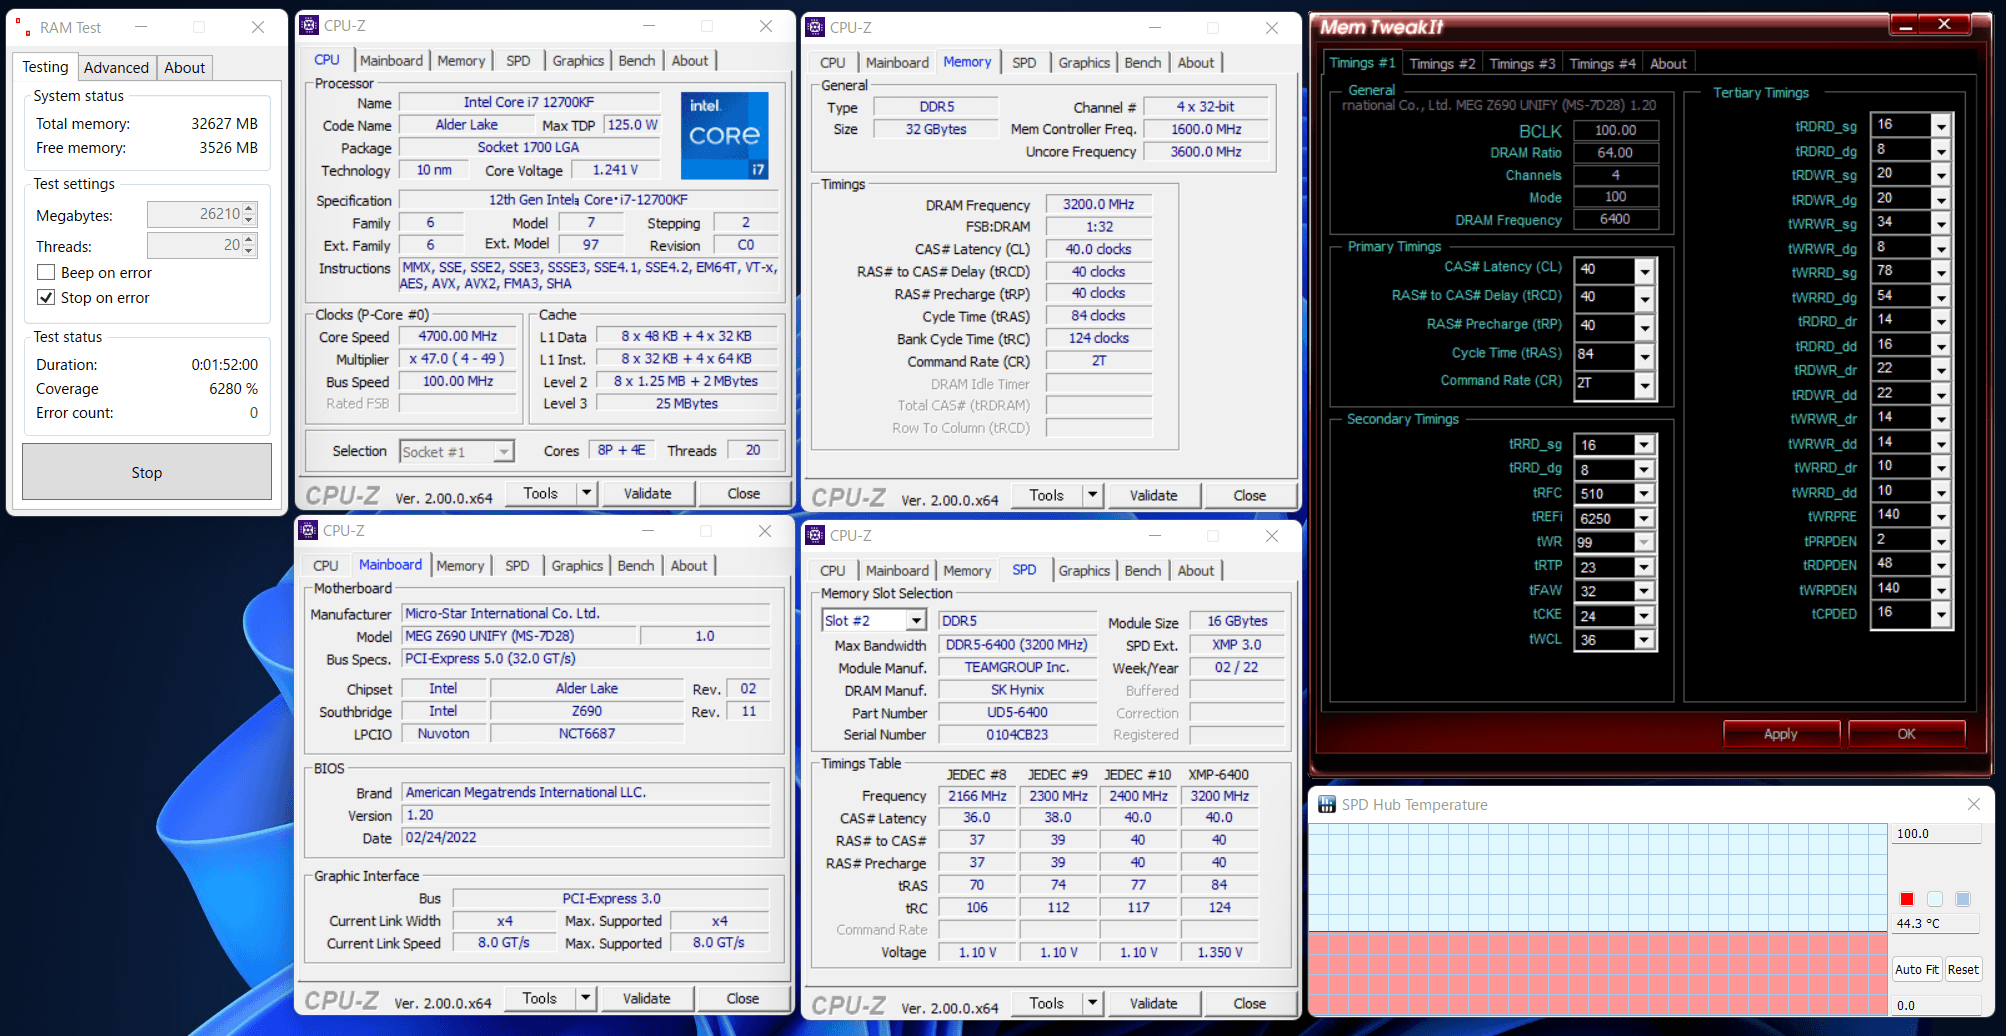The width and height of the screenshot is (2006, 1036).
Task: Open the tRFC dropdown in Mem TweakIt
Action: tap(1645, 494)
